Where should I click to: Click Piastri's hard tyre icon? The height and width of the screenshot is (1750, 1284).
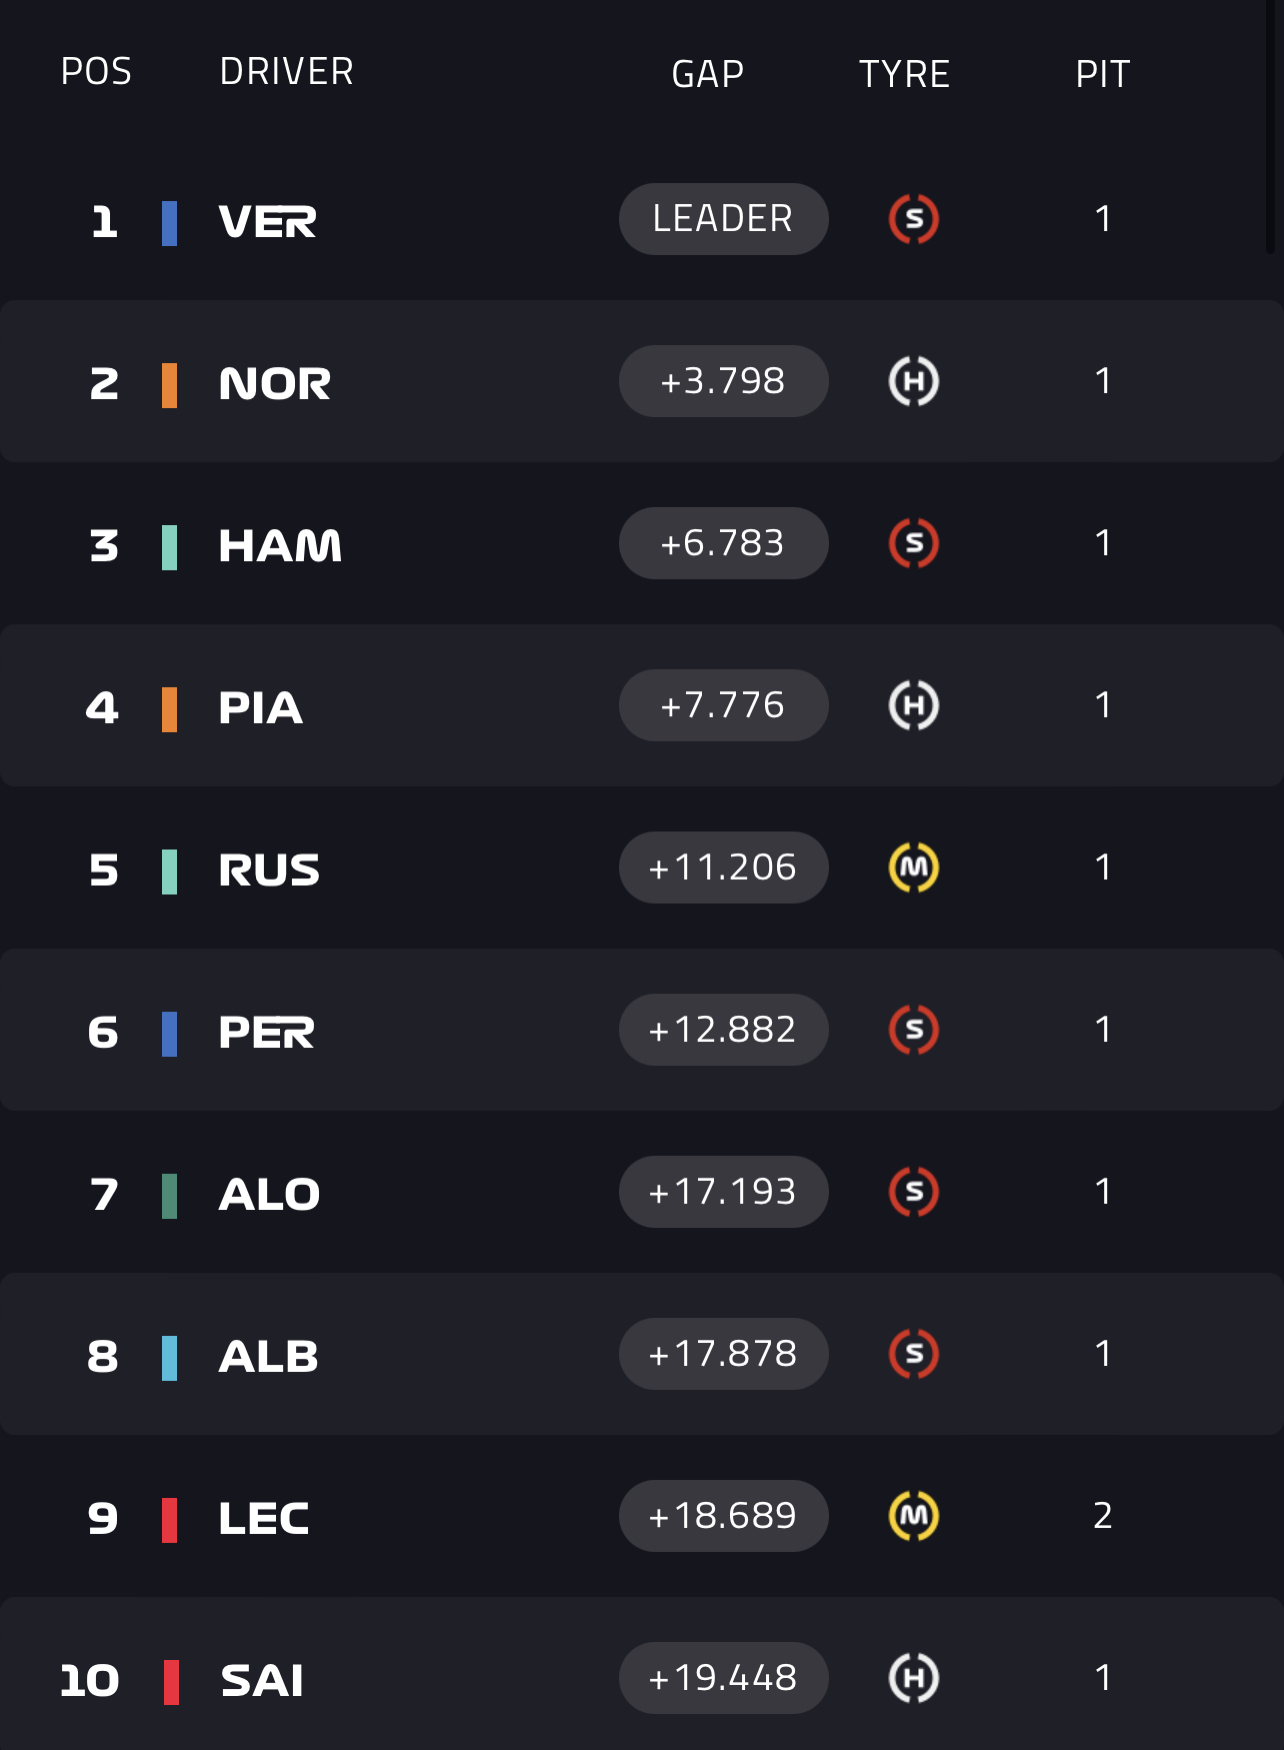coord(913,705)
